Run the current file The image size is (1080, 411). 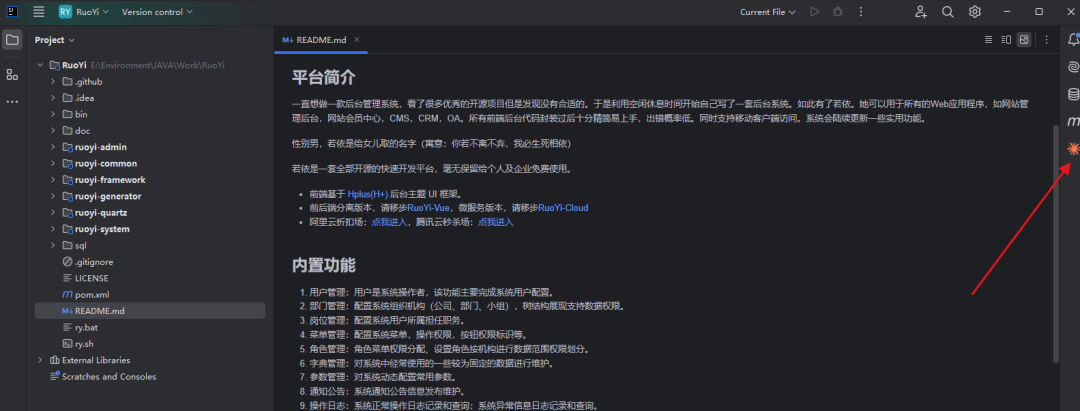[x=815, y=12]
